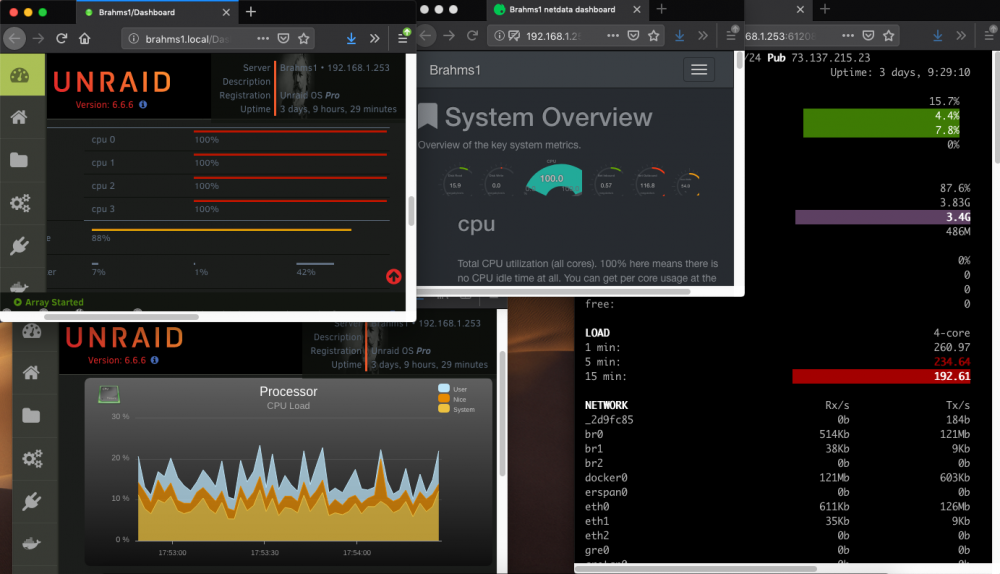Click System Overview heading in netdata
This screenshot has height=574, width=1000.
(548, 117)
